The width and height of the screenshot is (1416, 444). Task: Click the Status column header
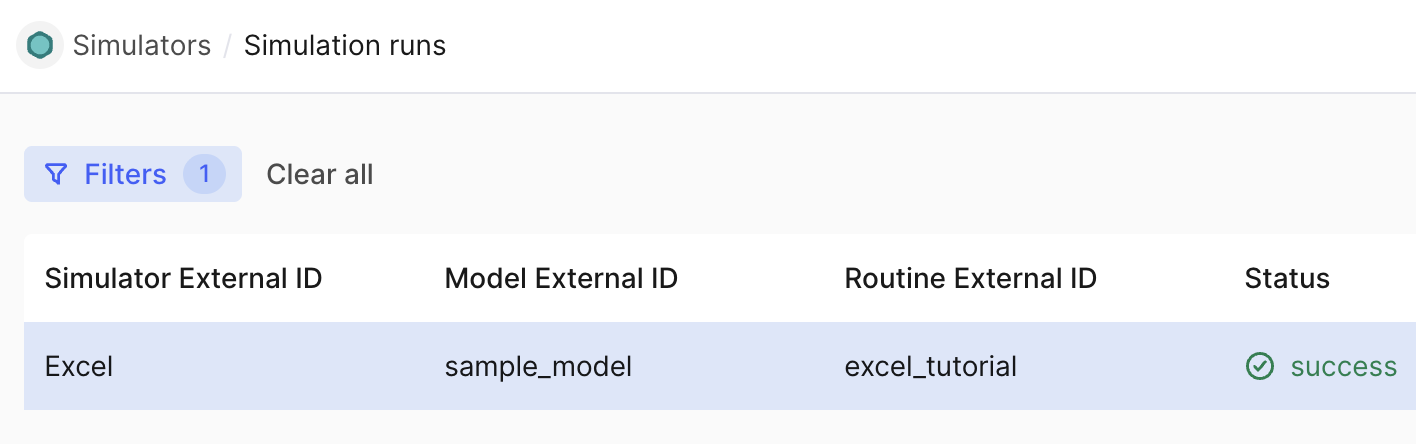(1286, 279)
